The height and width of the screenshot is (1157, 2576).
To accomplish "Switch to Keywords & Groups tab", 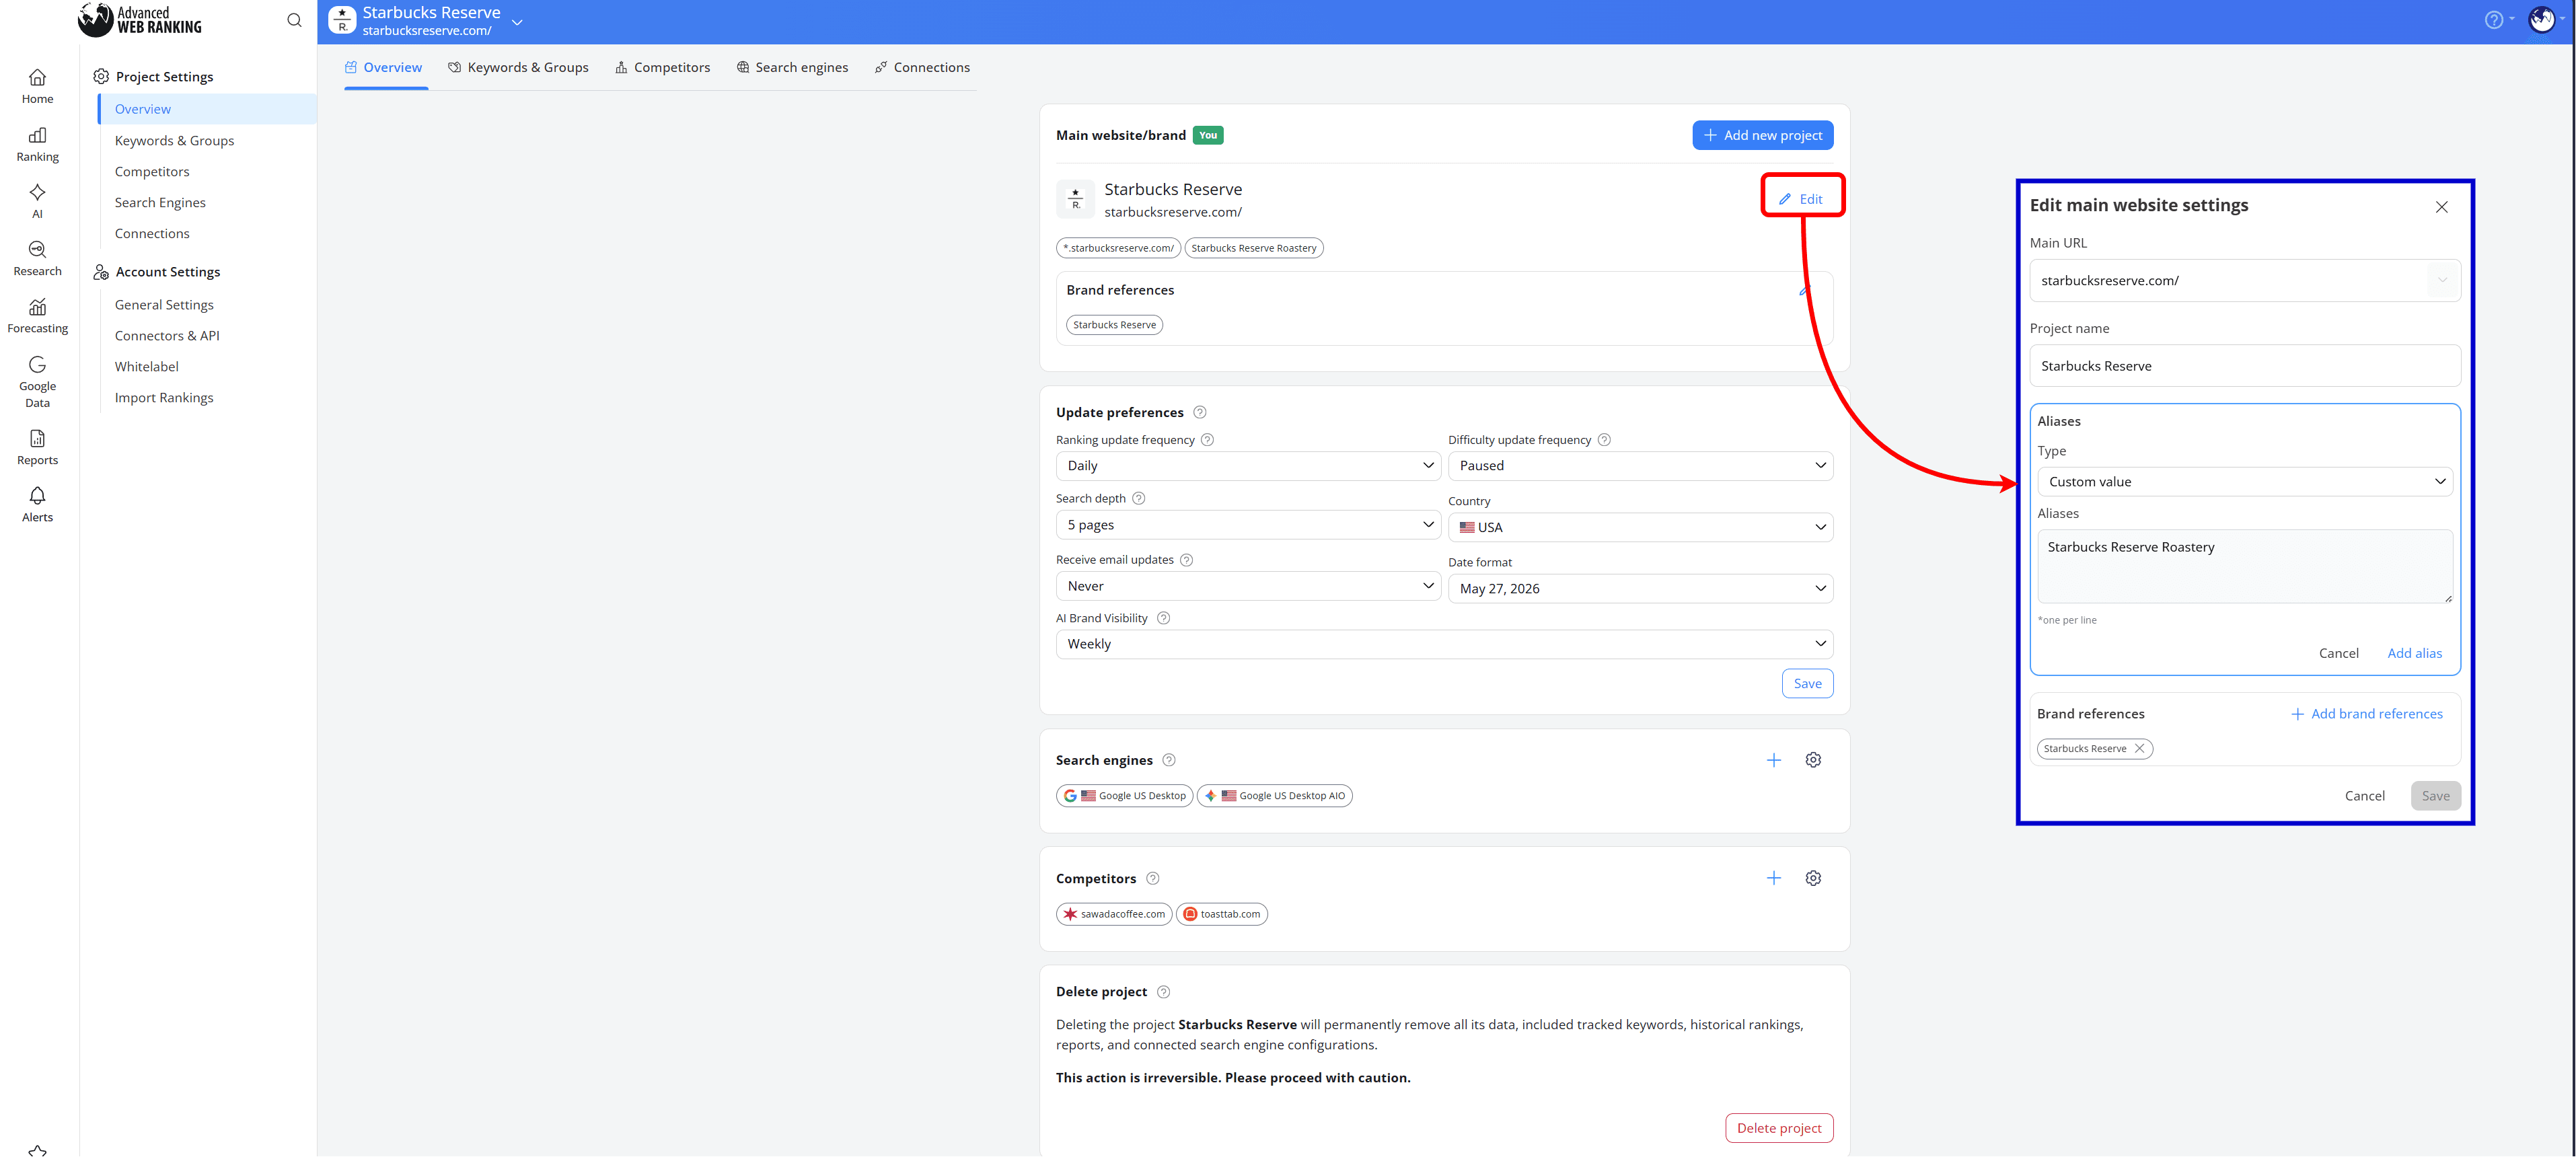I will (518, 67).
